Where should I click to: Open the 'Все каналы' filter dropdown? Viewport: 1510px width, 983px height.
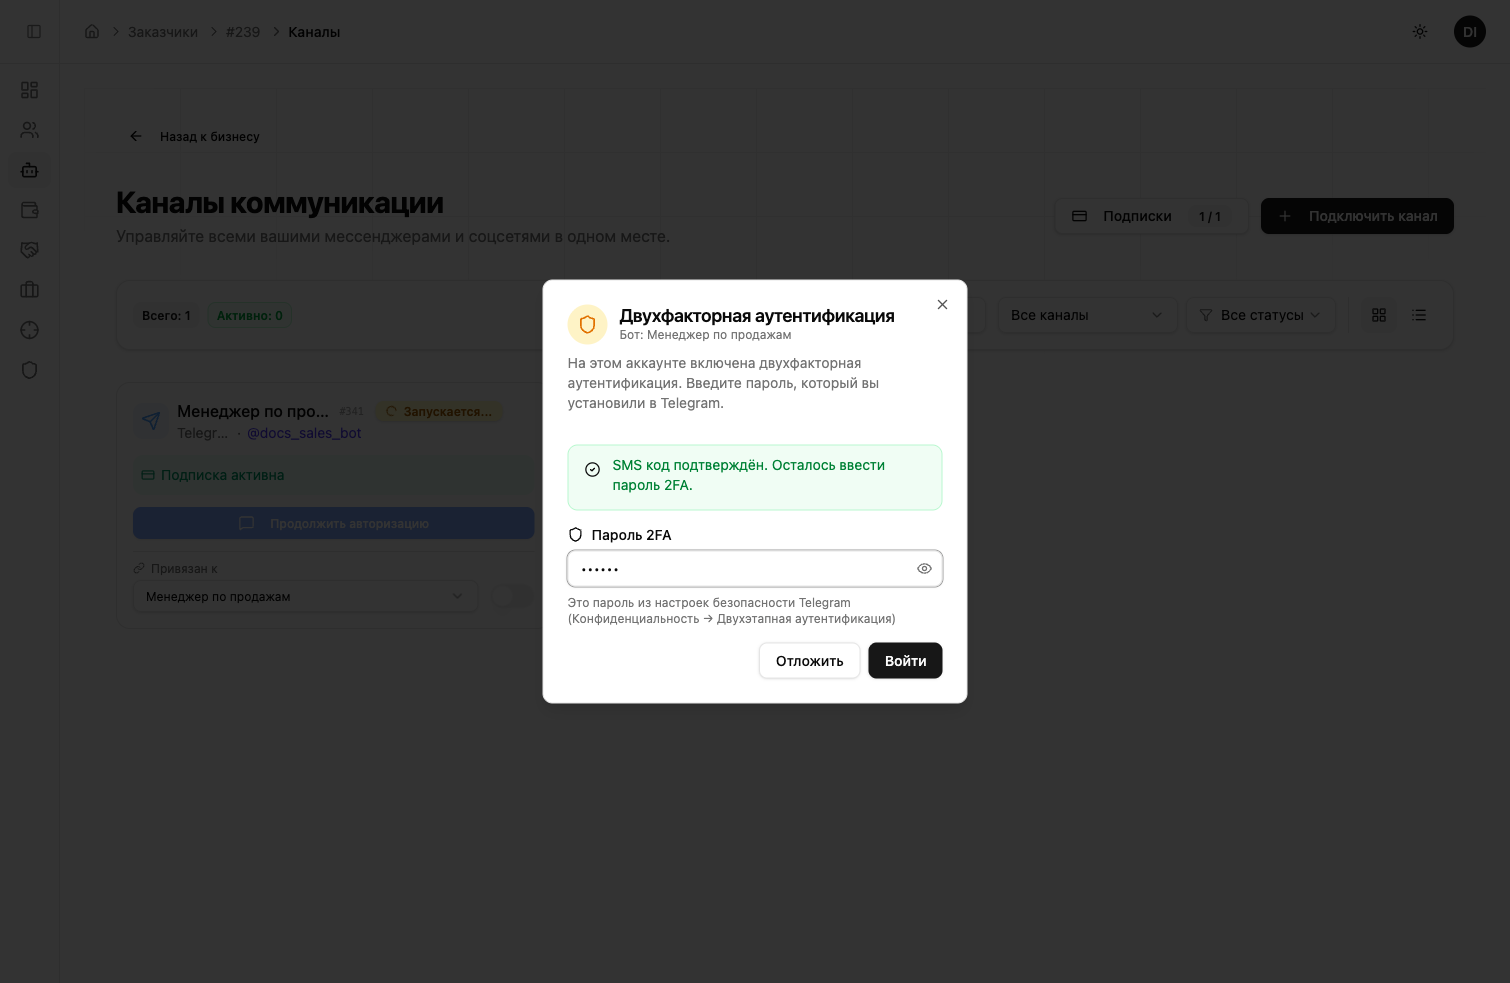1087,315
